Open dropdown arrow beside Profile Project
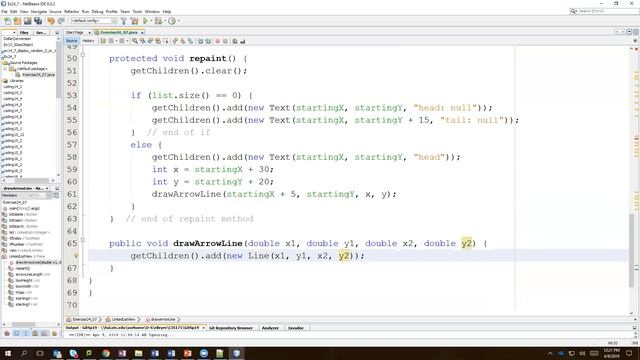 pyautogui.click(x=178, y=21)
